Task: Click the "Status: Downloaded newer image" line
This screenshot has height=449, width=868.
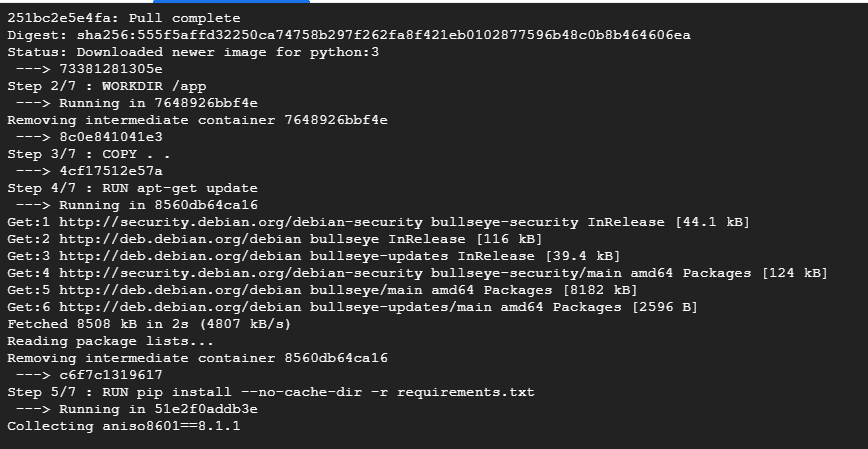Action: [193, 52]
